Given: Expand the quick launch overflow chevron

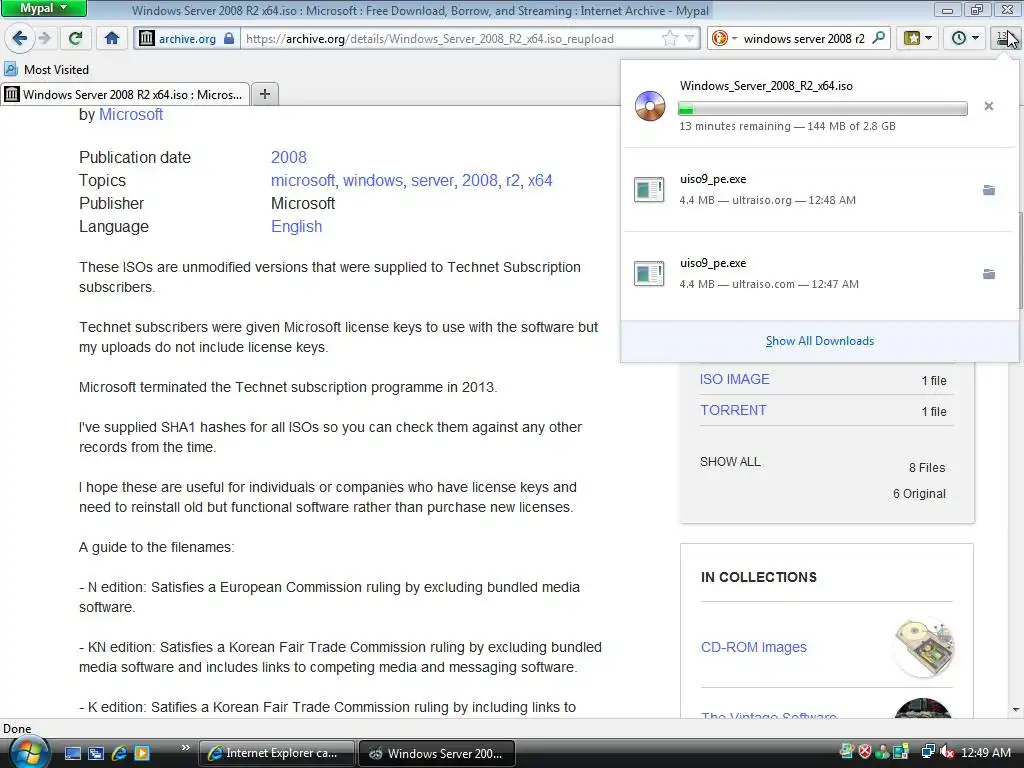Looking at the screenshot, I should [185, 748].
